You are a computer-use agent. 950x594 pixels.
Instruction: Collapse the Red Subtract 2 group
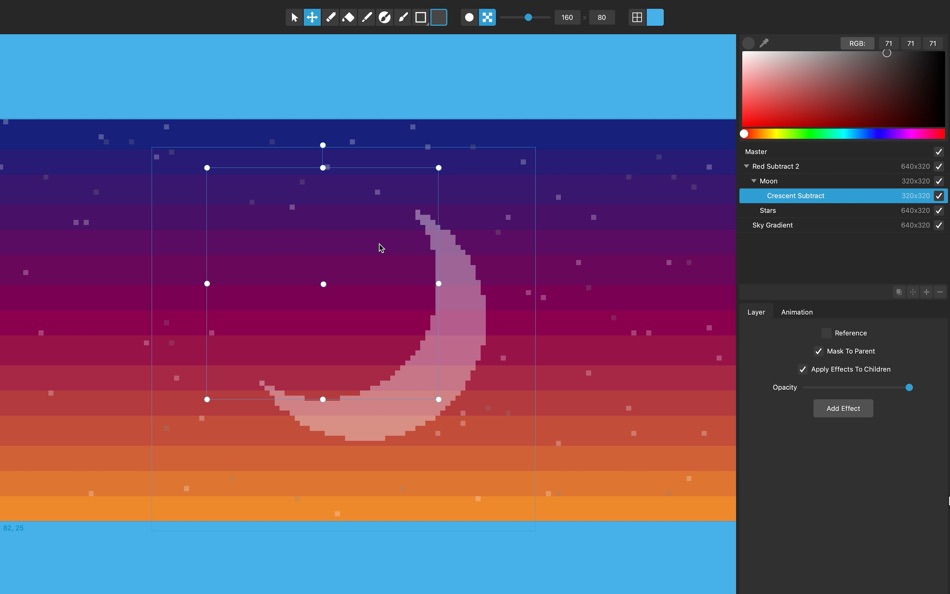(x=745, y=166)
